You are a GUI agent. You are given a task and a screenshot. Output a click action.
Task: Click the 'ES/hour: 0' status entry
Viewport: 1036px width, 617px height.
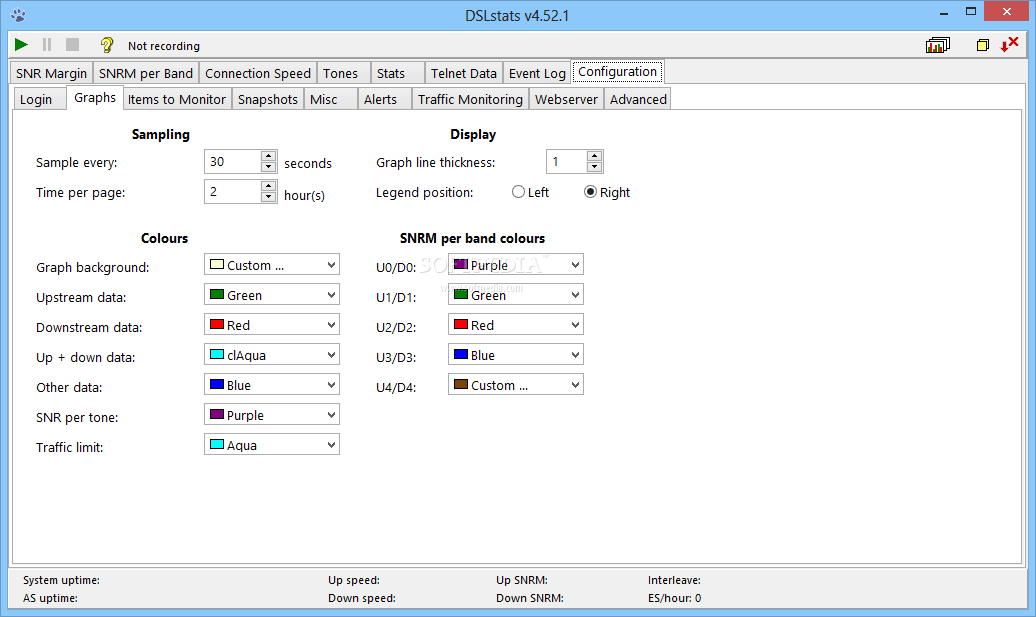675,598
